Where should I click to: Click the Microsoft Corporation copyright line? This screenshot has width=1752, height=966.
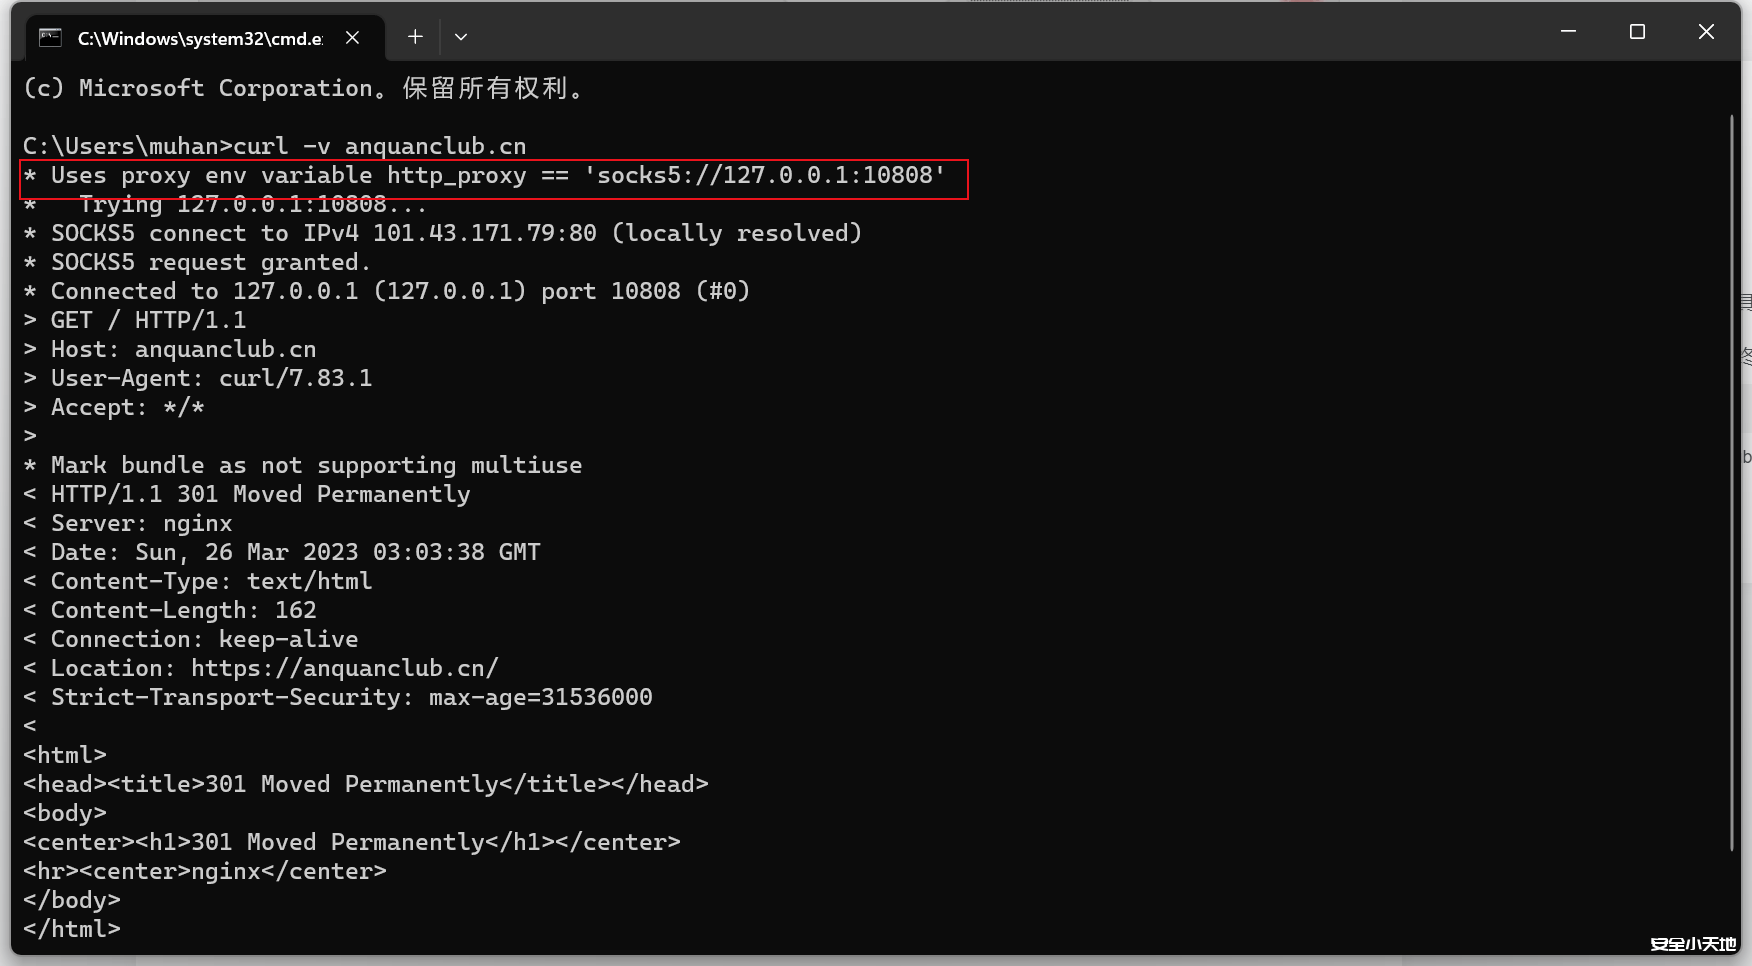[x=300, y=88]
